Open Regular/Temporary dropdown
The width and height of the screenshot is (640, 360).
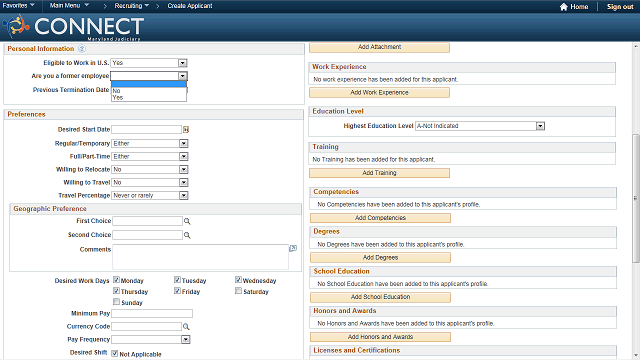pyautogui.click(x=150, y=143)
